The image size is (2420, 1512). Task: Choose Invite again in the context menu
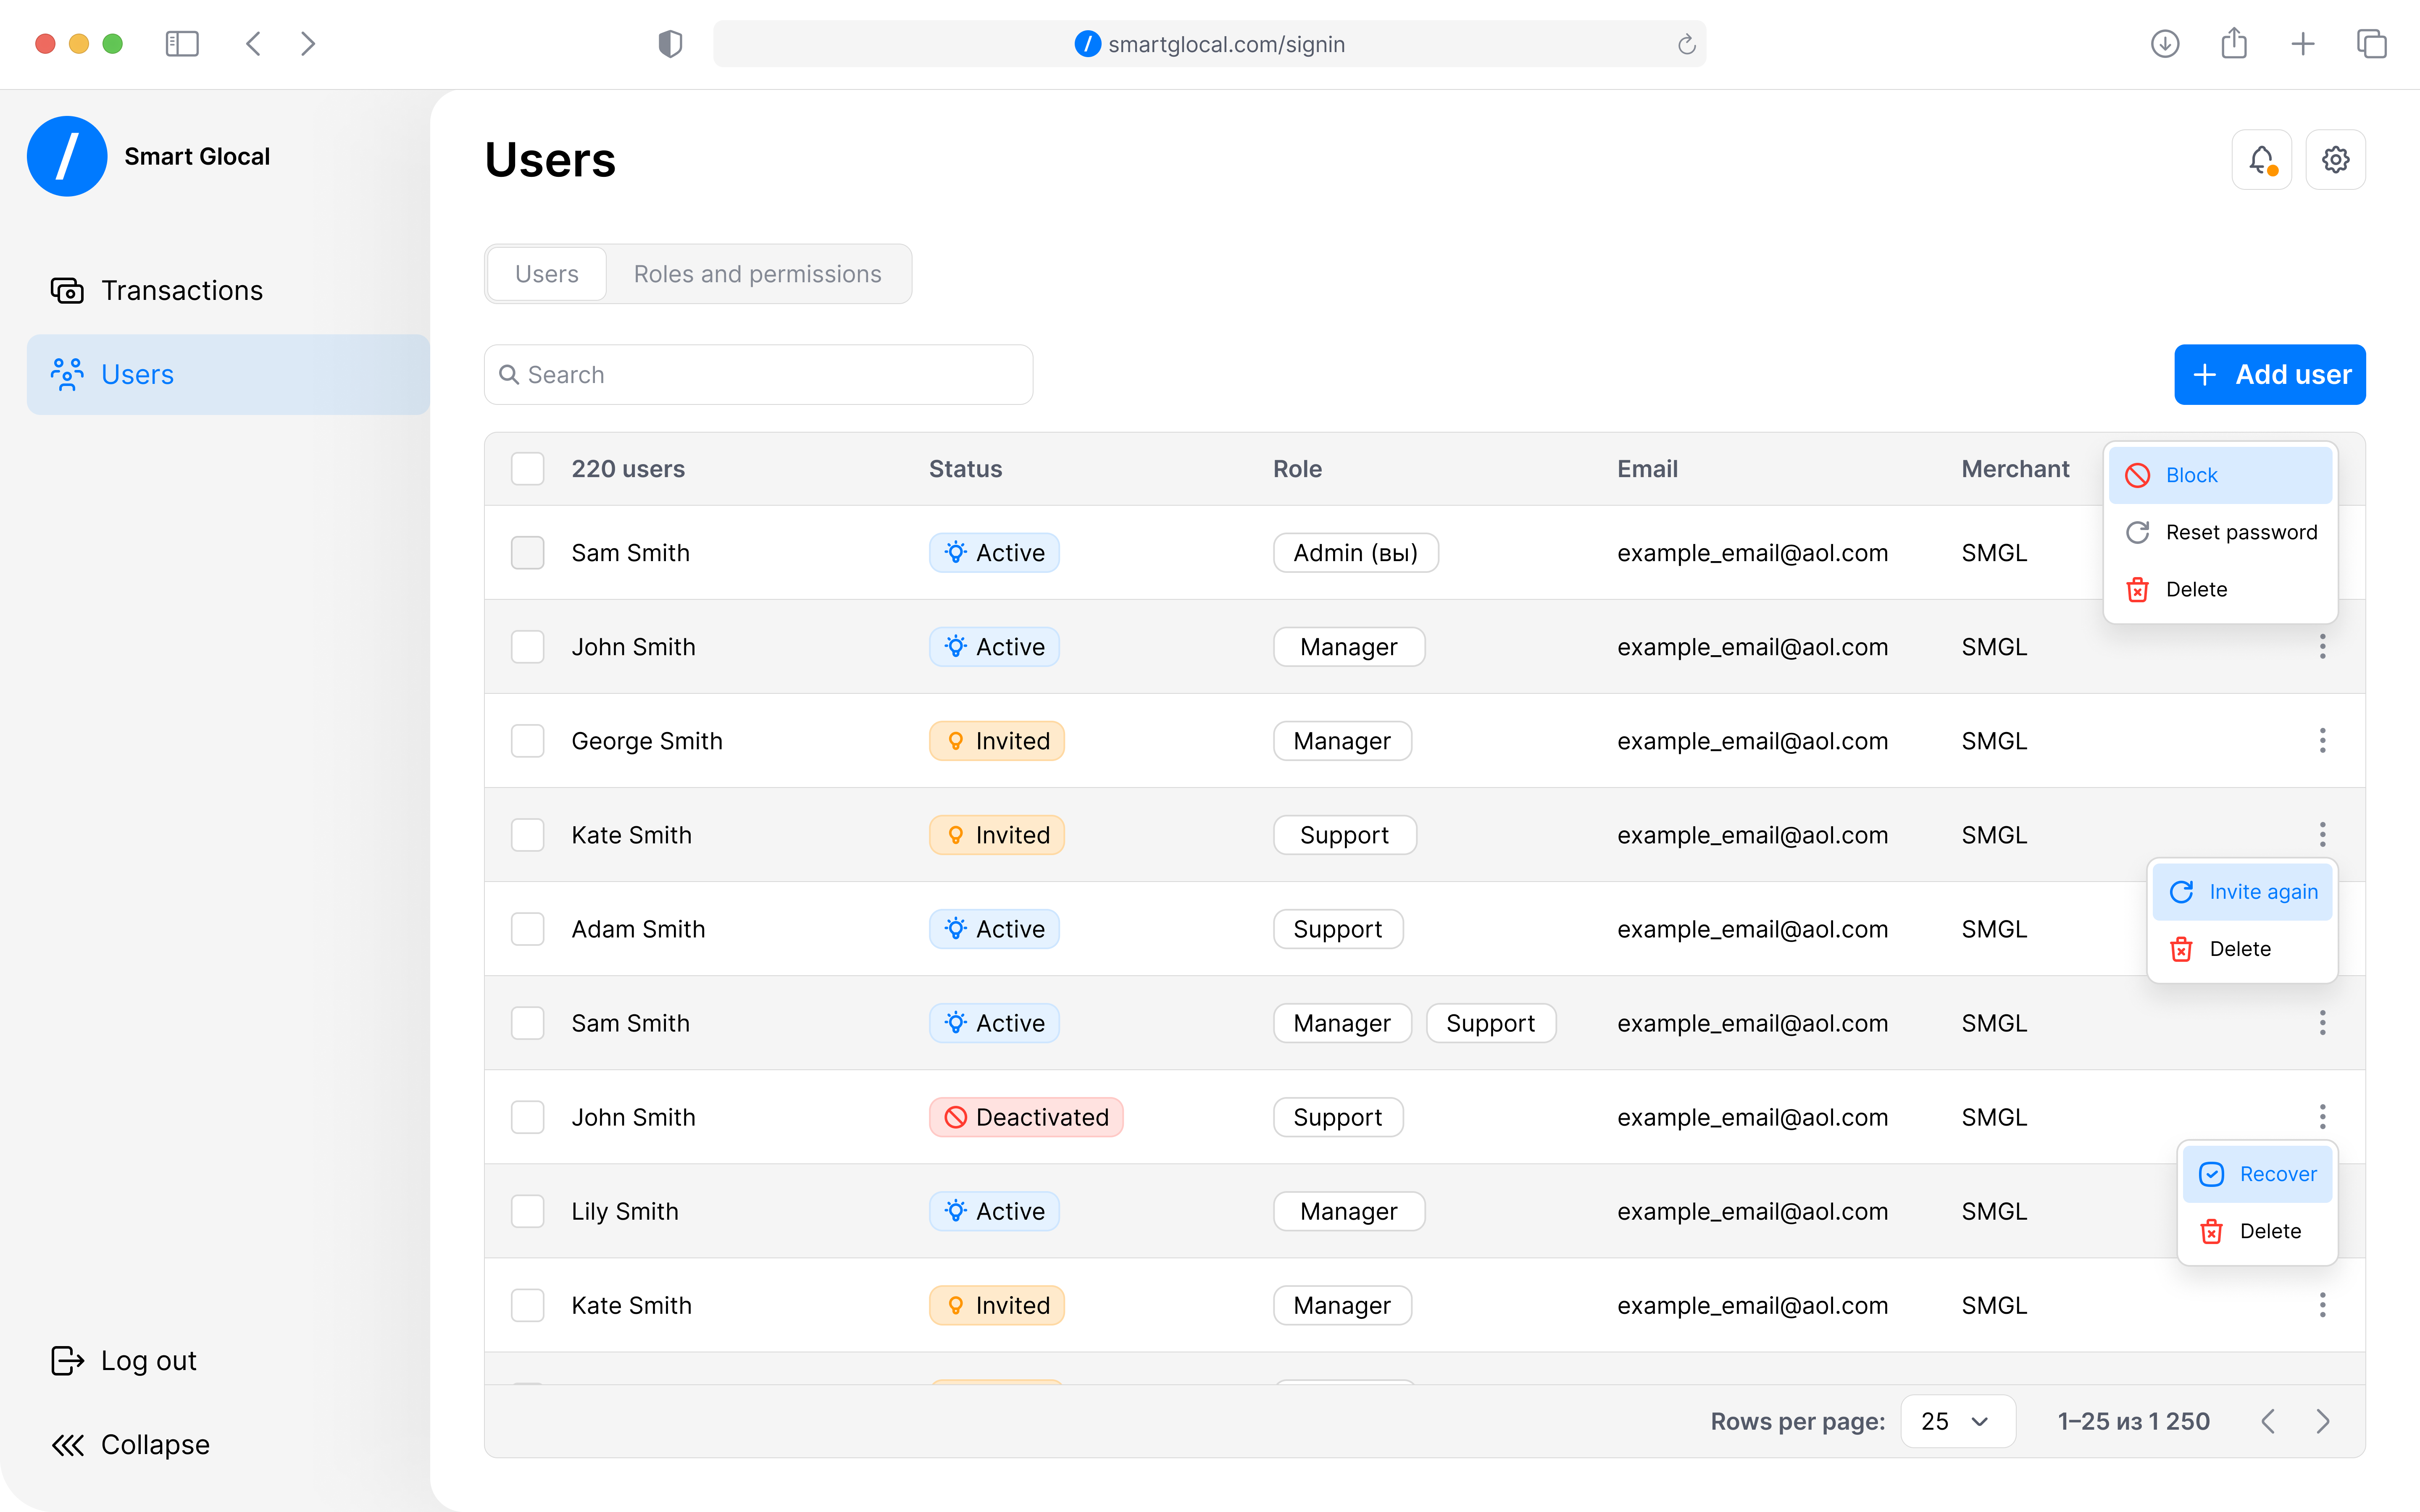pos(2242,892)
